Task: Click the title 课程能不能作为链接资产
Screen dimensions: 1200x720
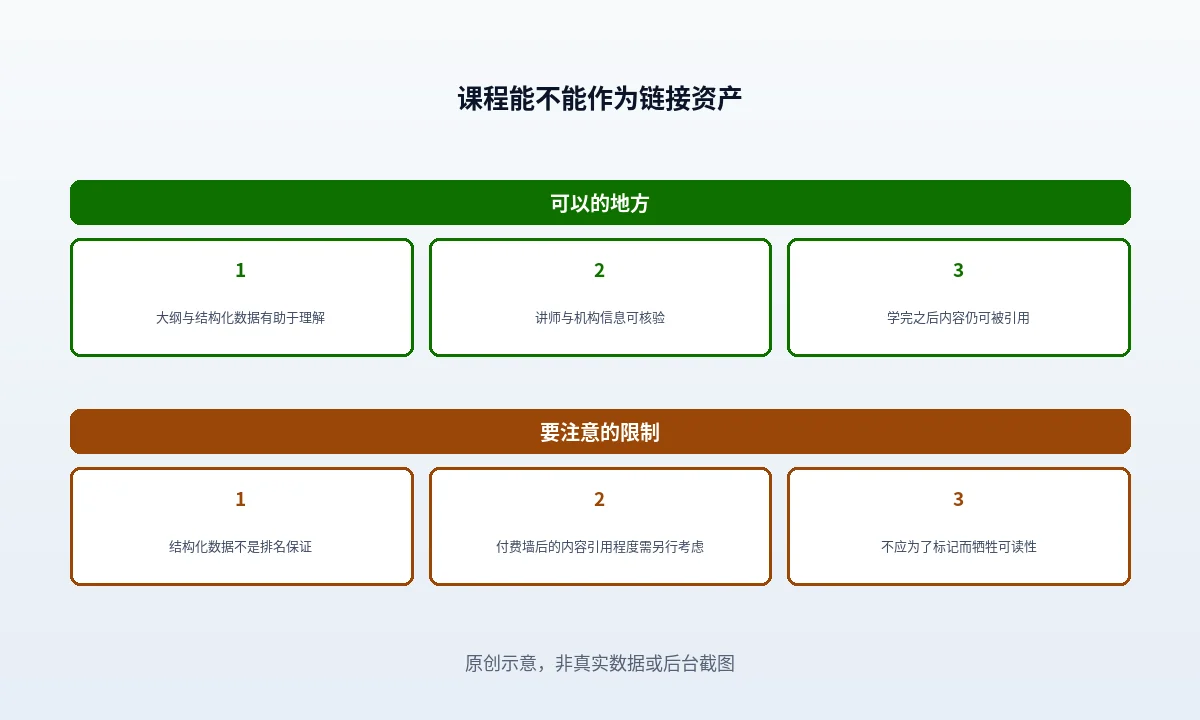Action: coord(600,99)
